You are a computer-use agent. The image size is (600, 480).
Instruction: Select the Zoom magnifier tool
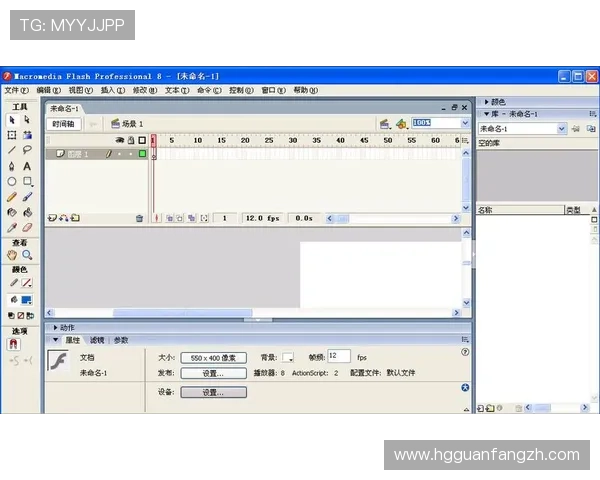click(27, 255)
